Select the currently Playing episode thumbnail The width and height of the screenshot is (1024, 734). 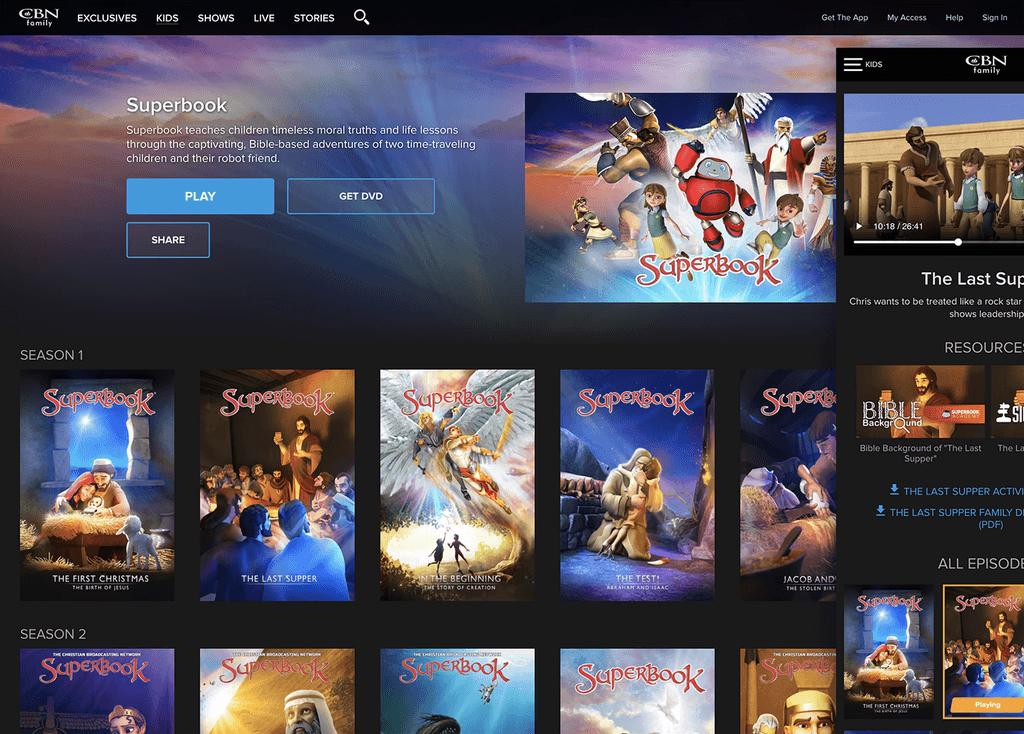(x=984, y=651)
